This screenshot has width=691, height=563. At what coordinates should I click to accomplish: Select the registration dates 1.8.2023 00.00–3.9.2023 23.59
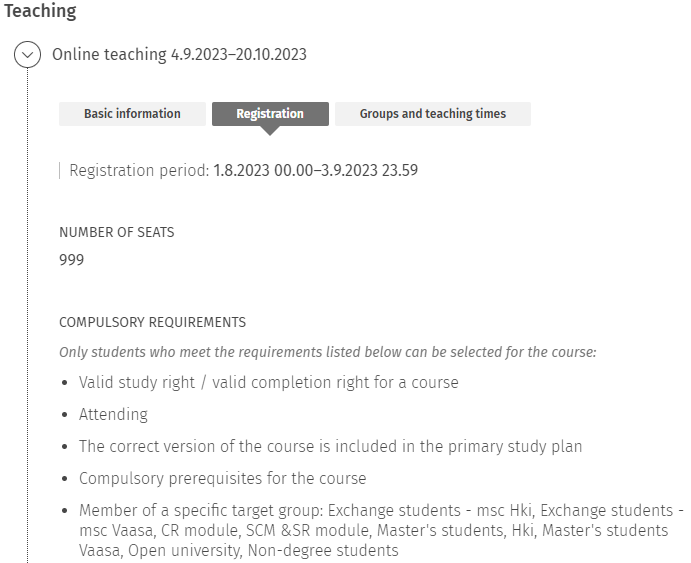(316, 170)
